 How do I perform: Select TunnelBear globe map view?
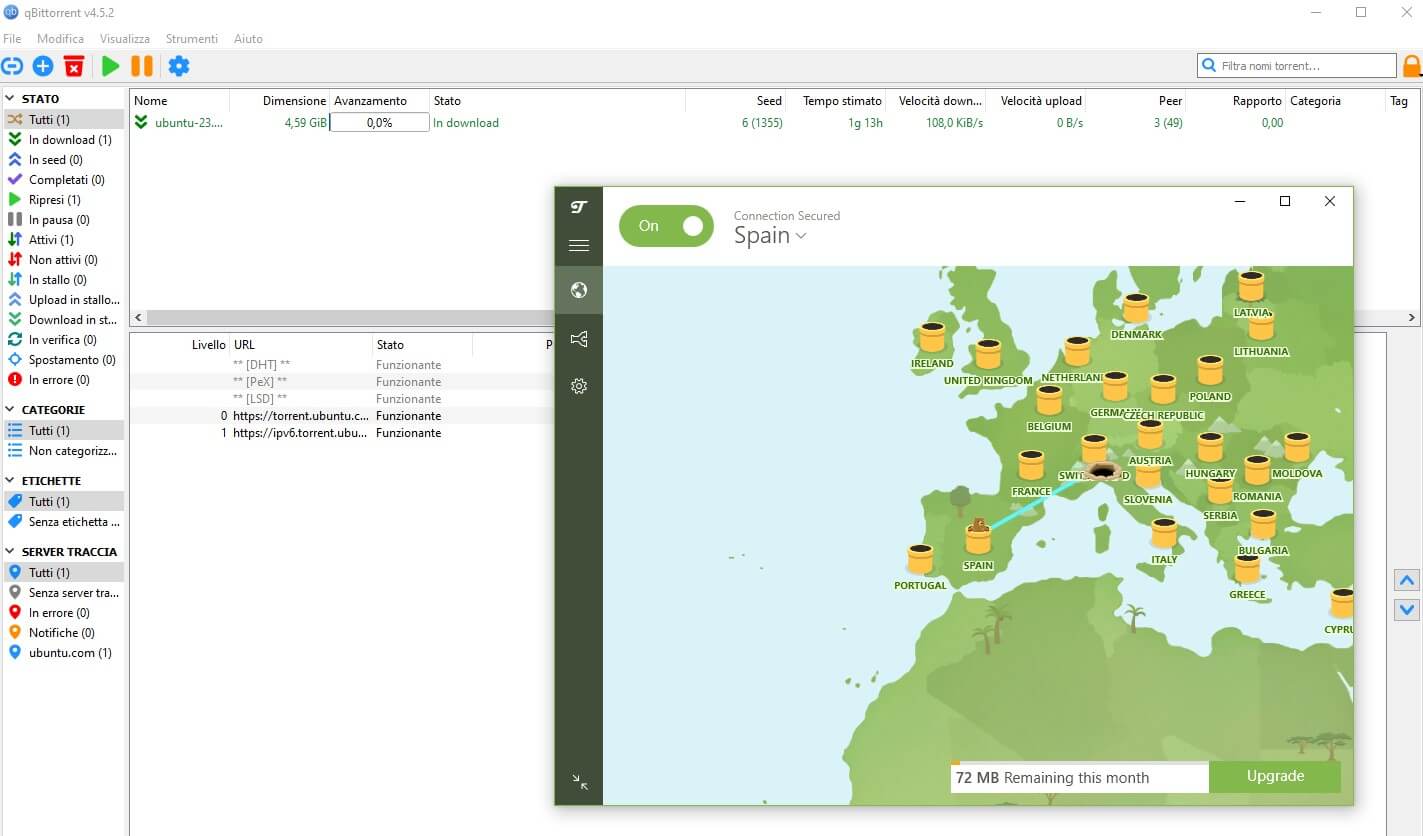pos(578,291)
